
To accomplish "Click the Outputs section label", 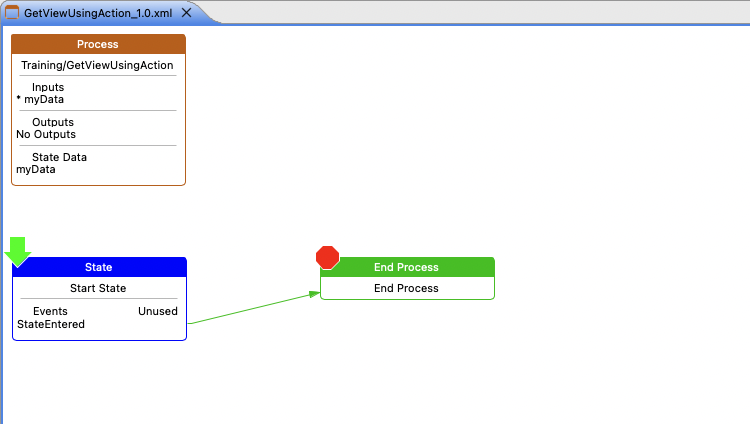I will coord(53,122).
